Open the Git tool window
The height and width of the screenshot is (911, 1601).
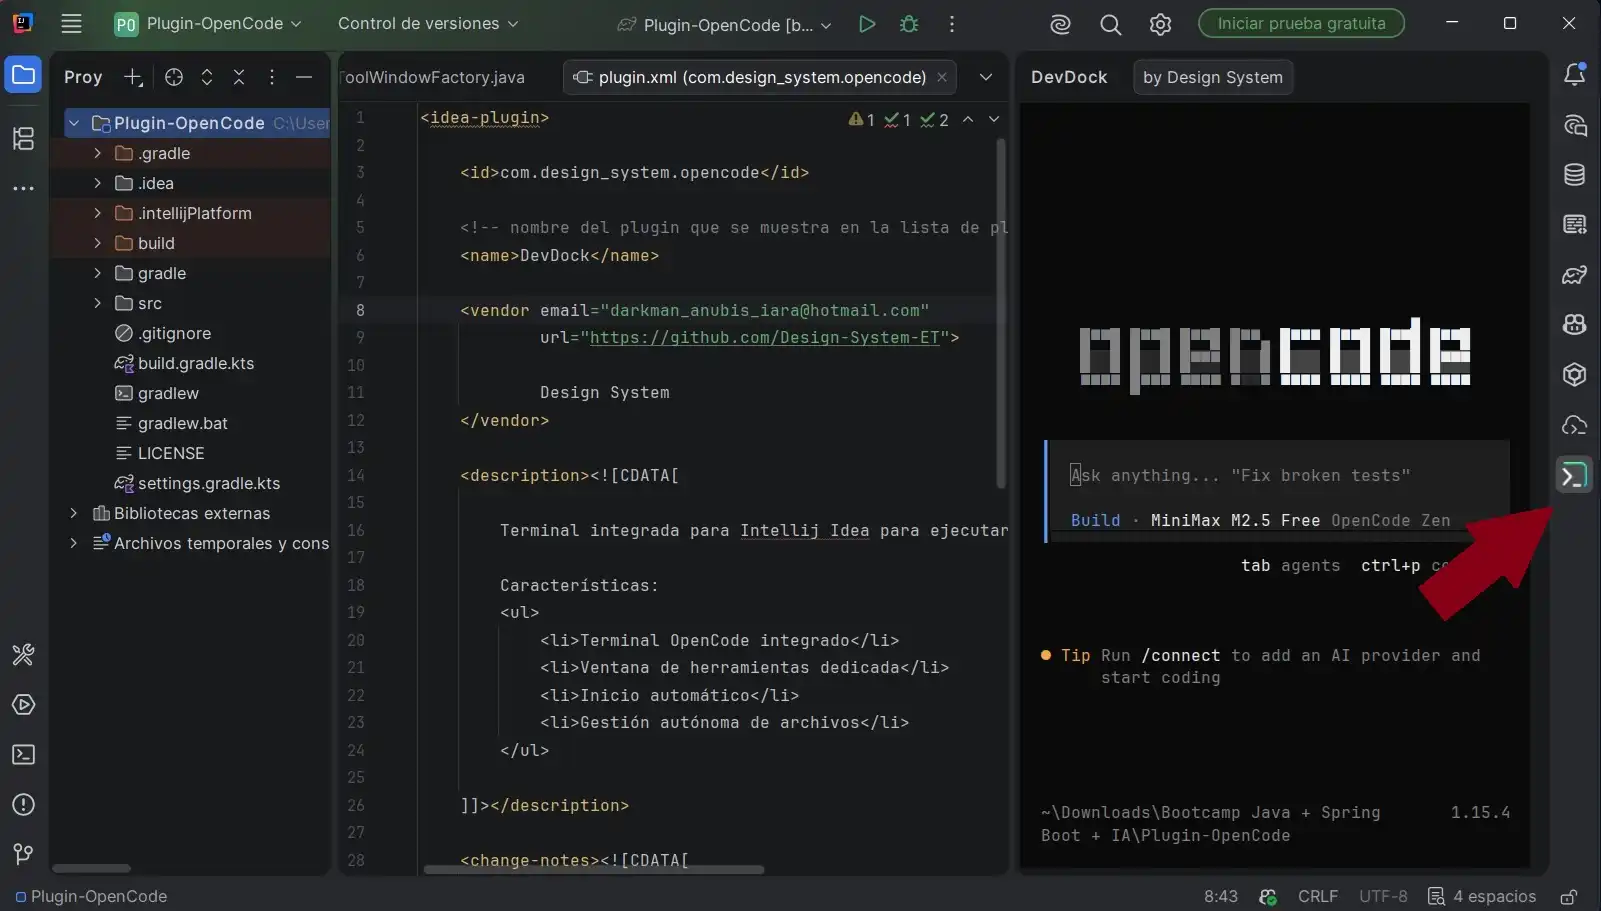point(23,853)
